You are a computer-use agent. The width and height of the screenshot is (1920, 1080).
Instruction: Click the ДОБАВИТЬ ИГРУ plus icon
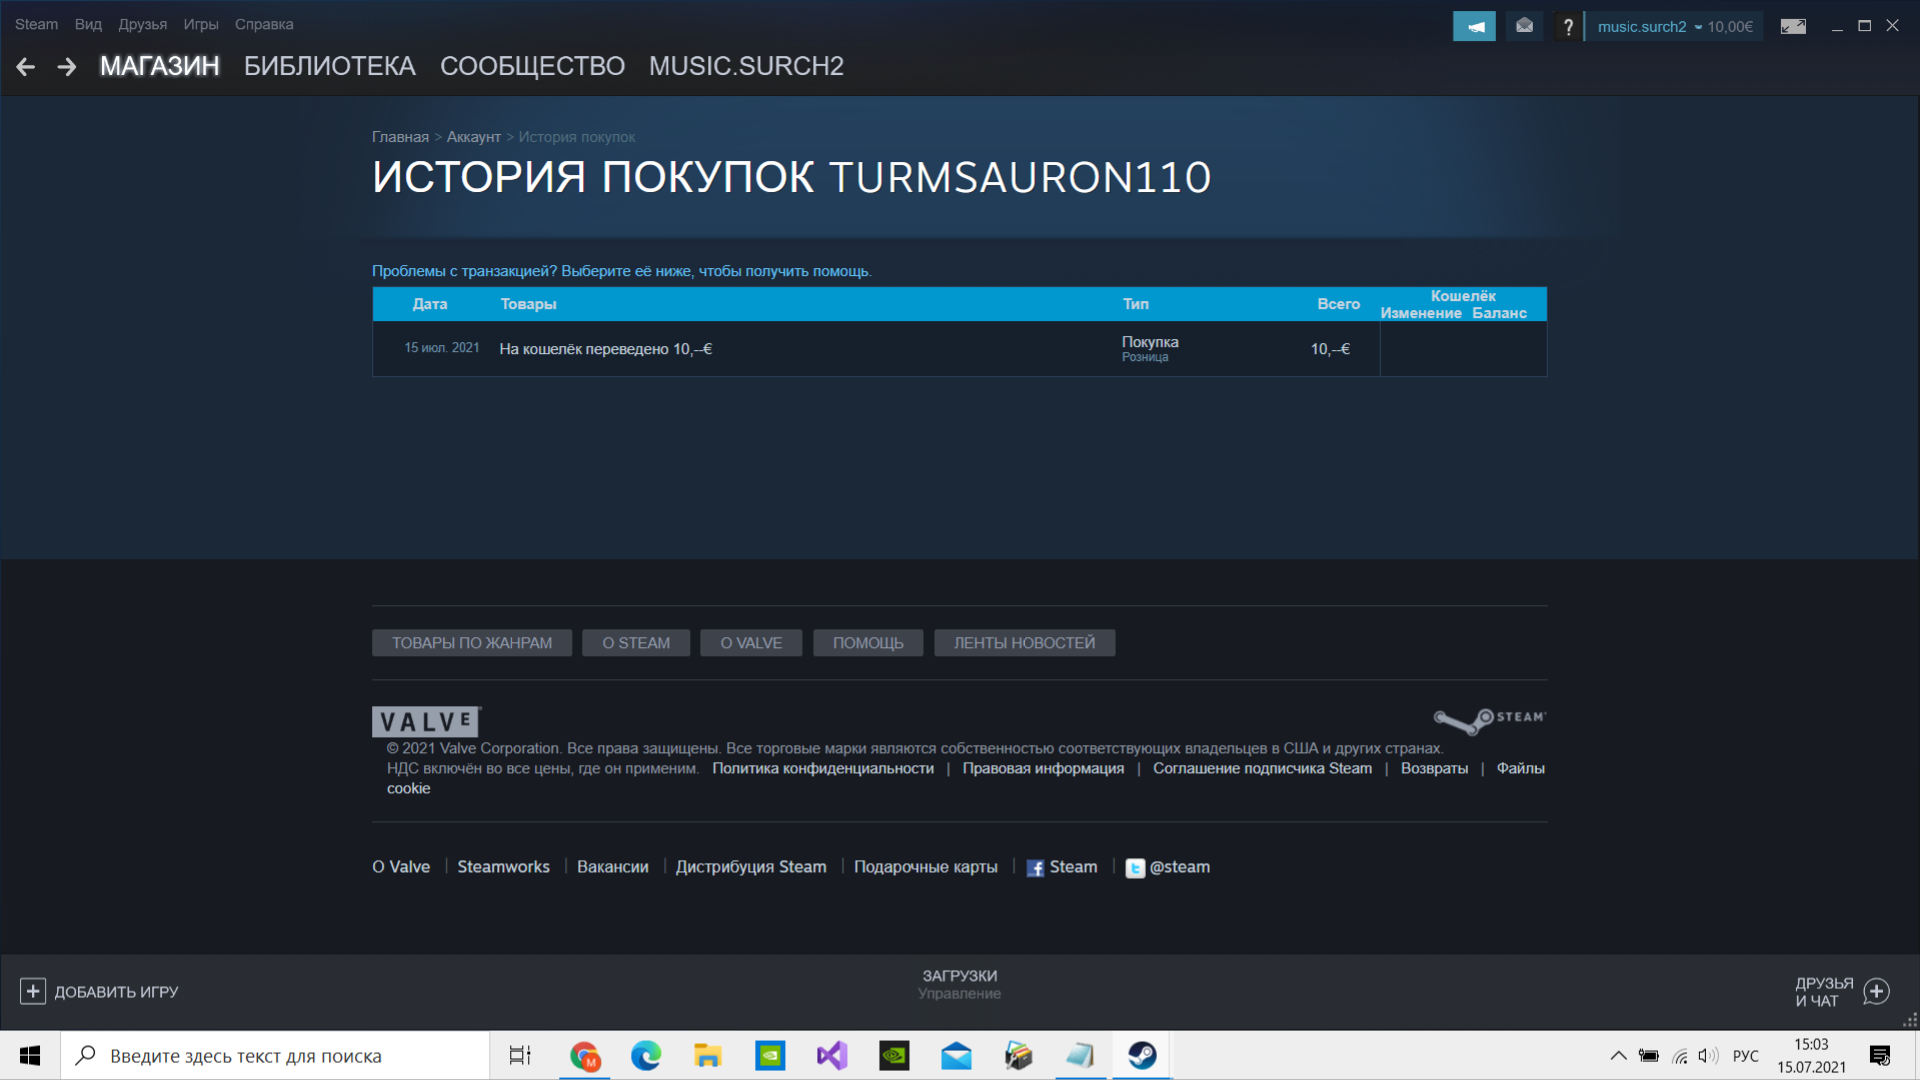[x=32, y=991]
